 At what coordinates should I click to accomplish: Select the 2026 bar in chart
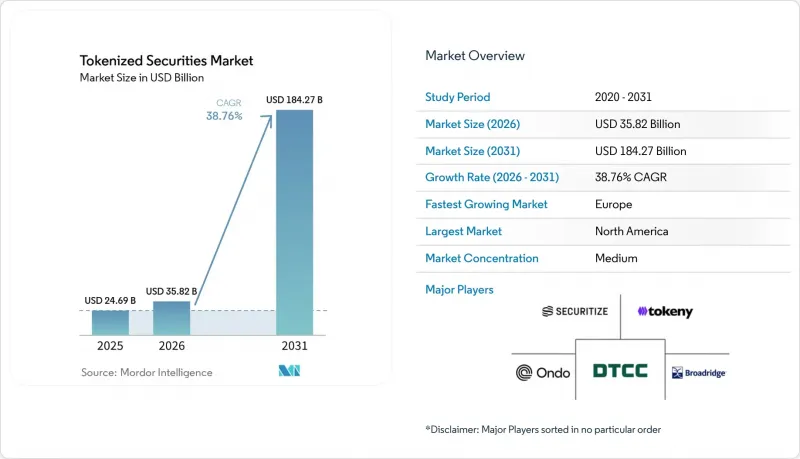pyautogui.click(x=171, y=318)
